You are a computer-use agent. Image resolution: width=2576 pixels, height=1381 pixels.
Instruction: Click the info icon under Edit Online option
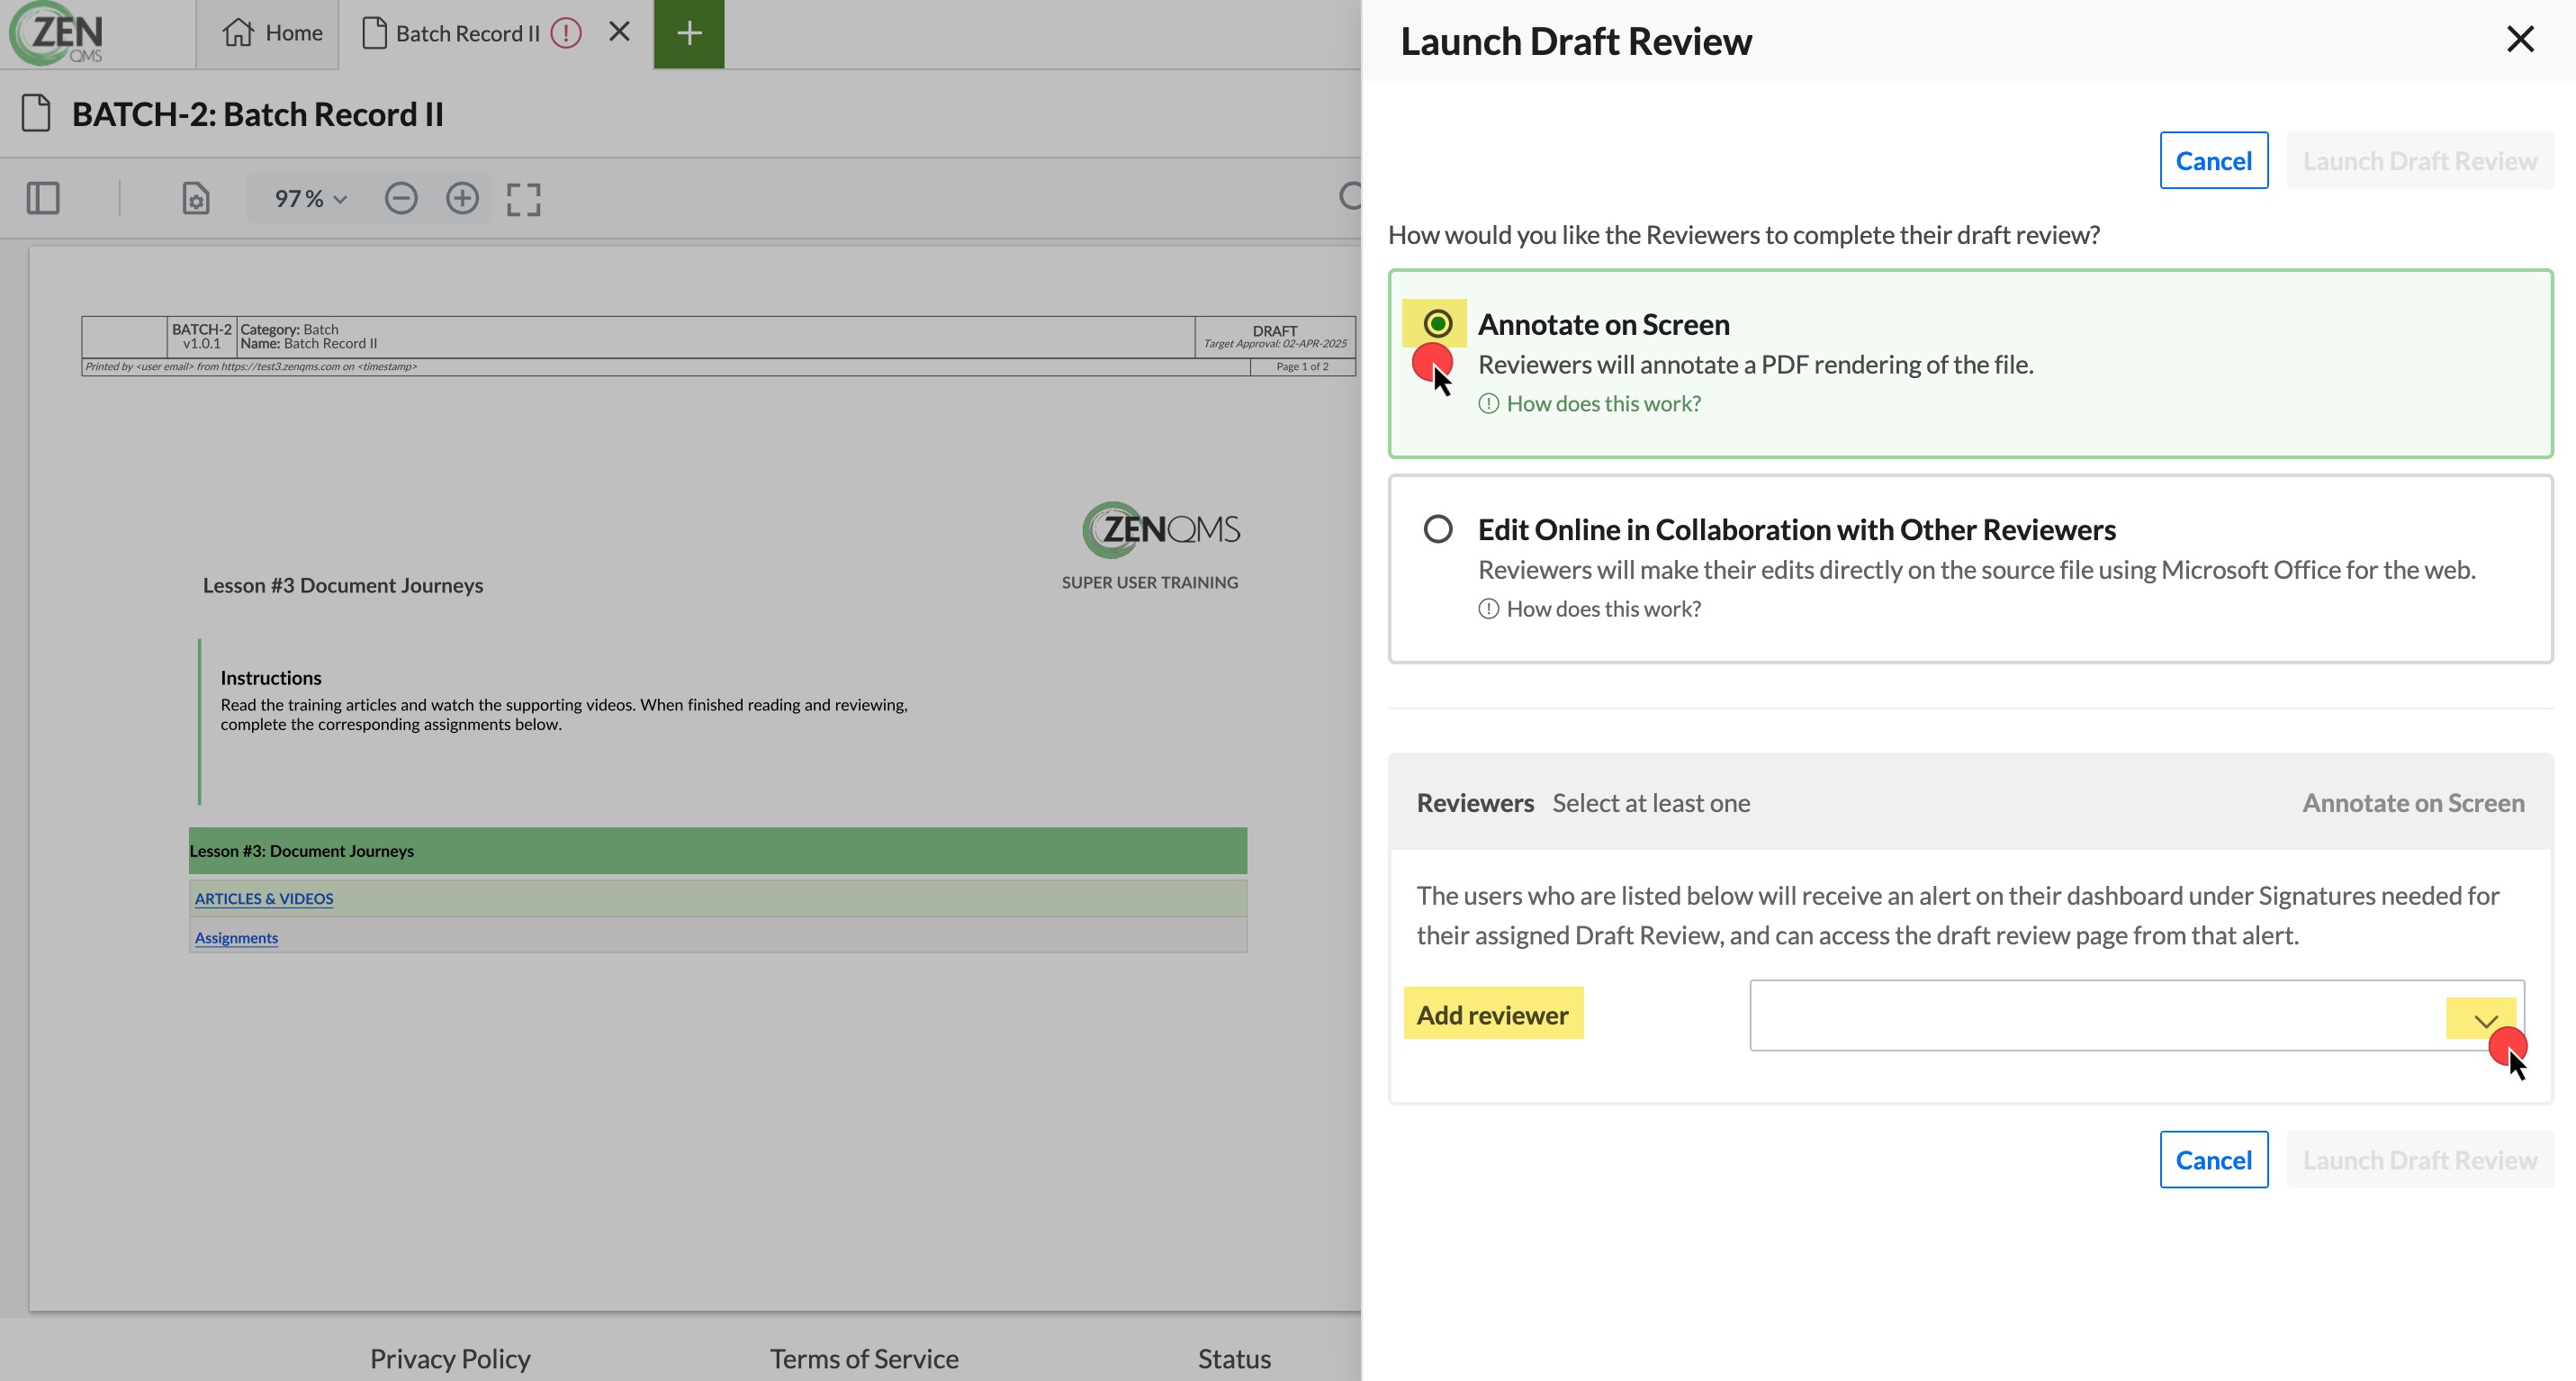1489,608
